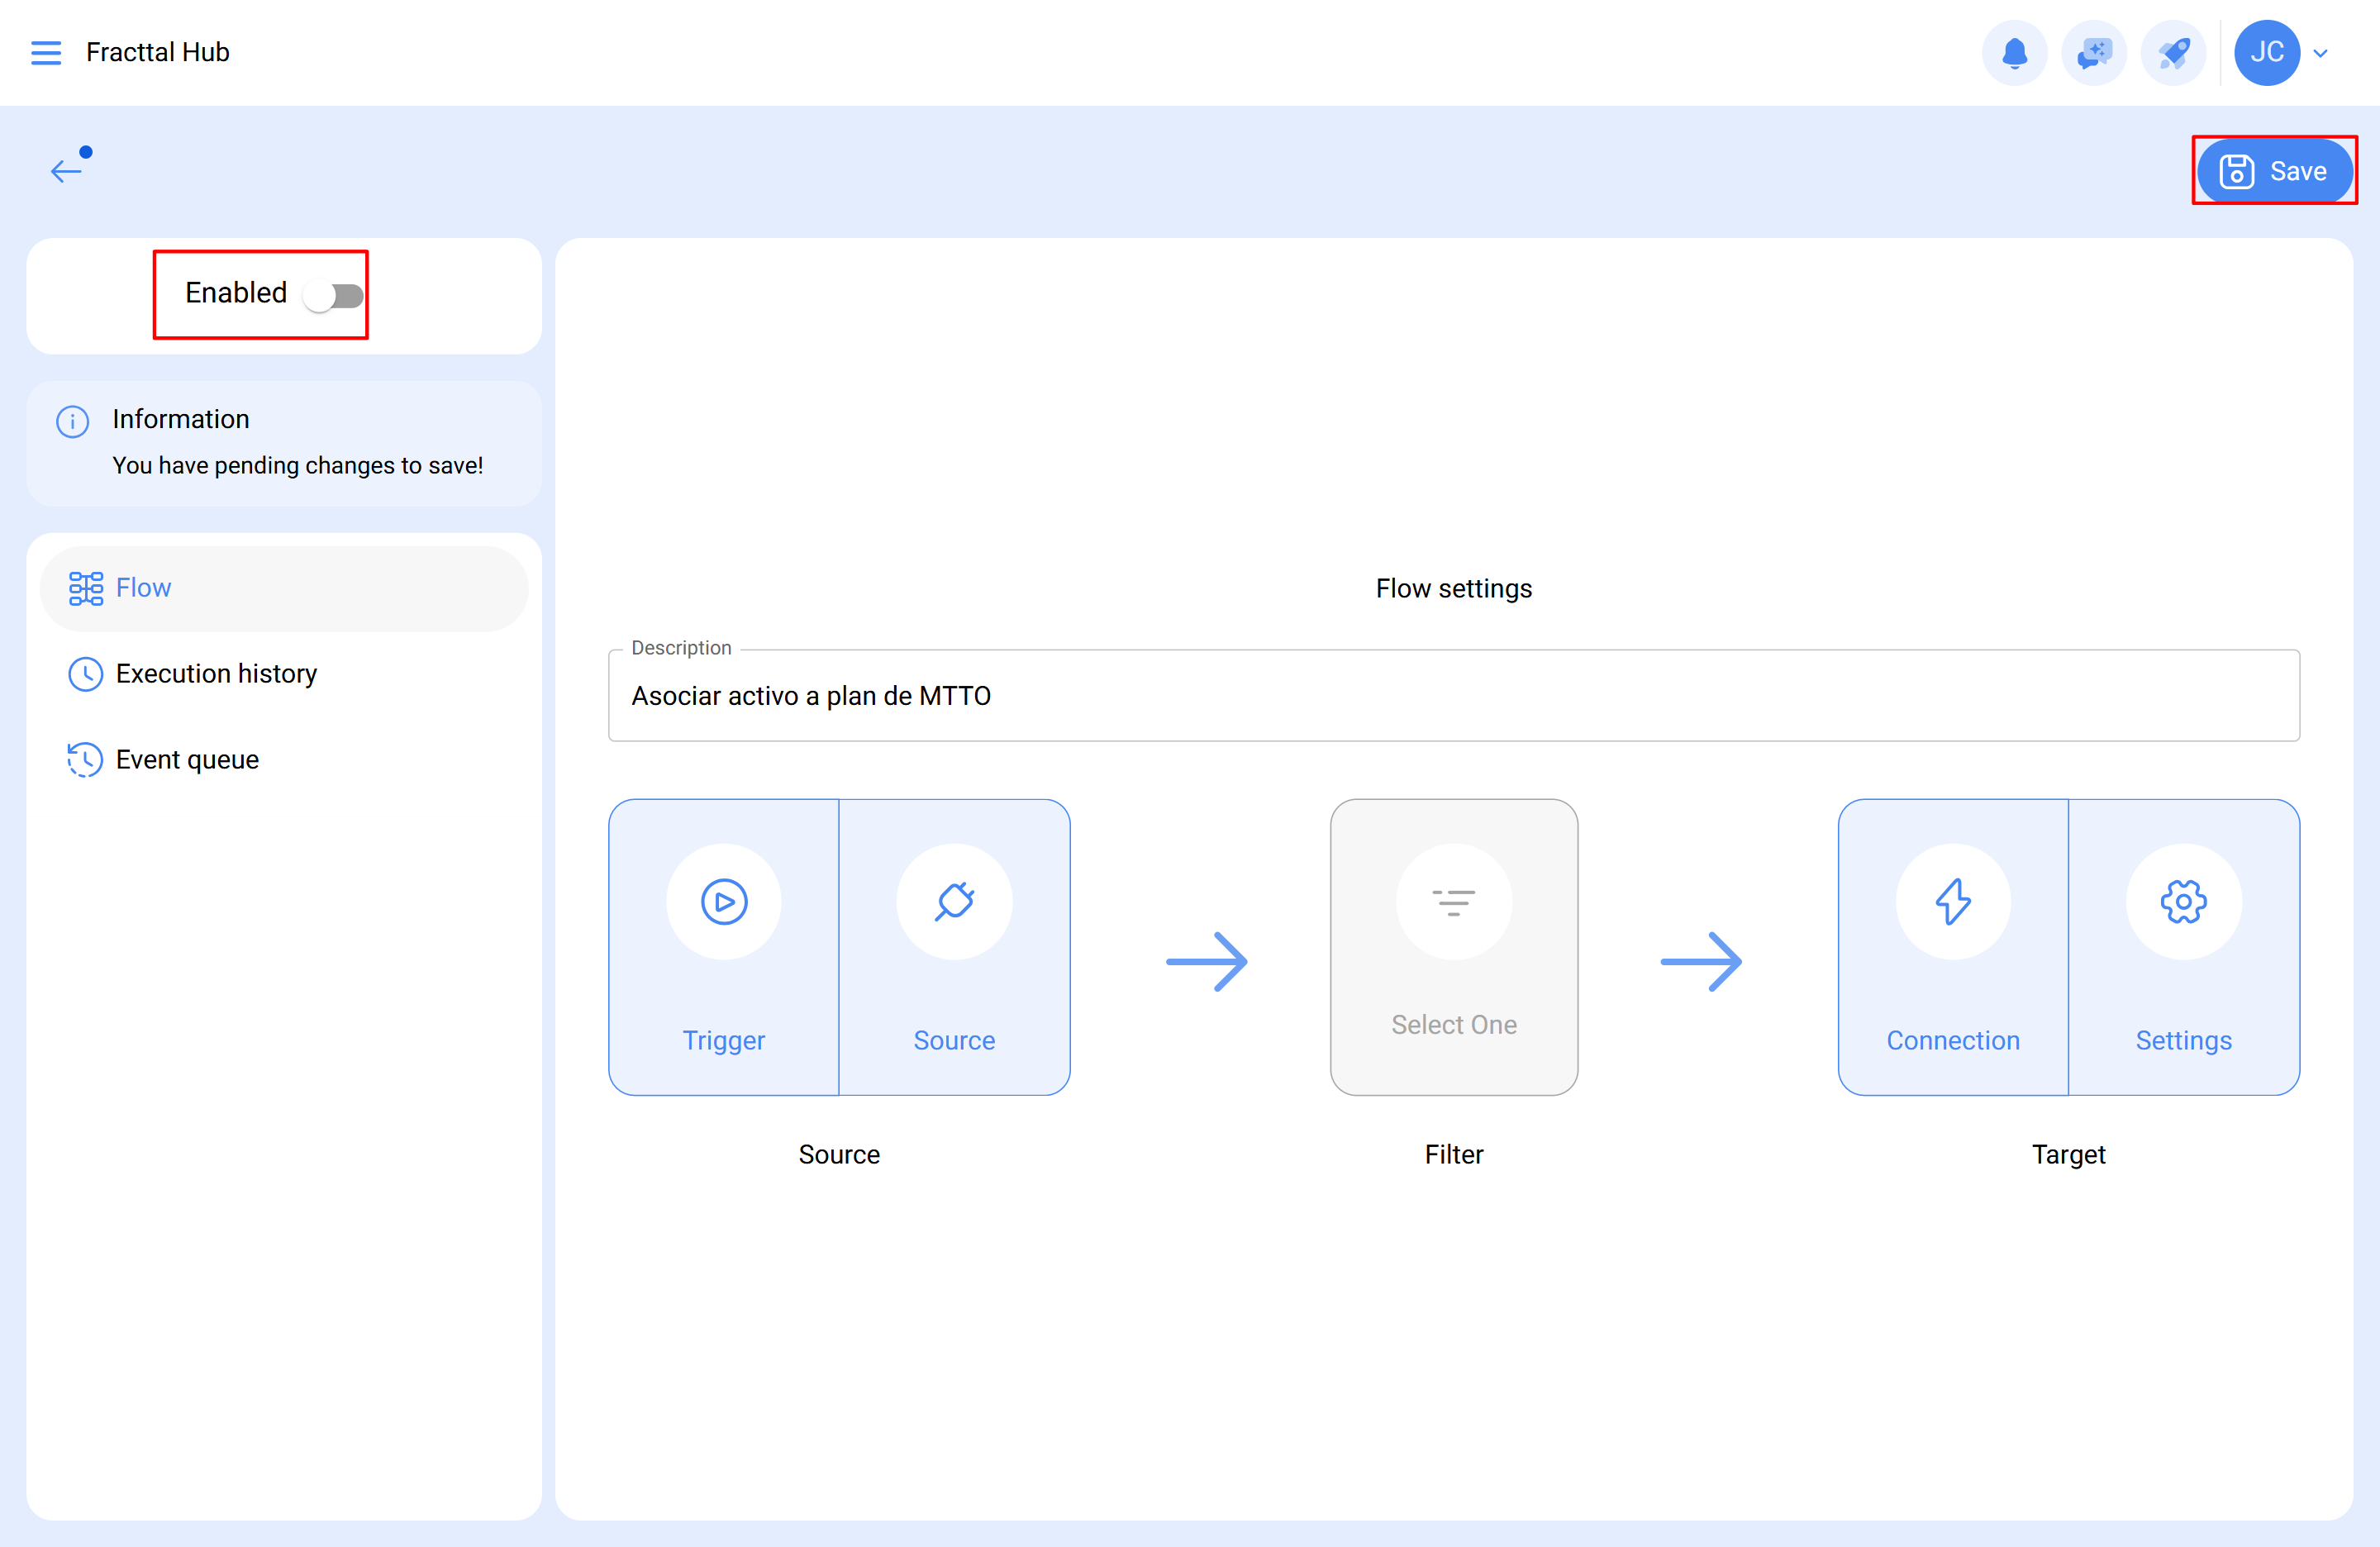
Task: Open Execution history section
Action: click(215, 673)
